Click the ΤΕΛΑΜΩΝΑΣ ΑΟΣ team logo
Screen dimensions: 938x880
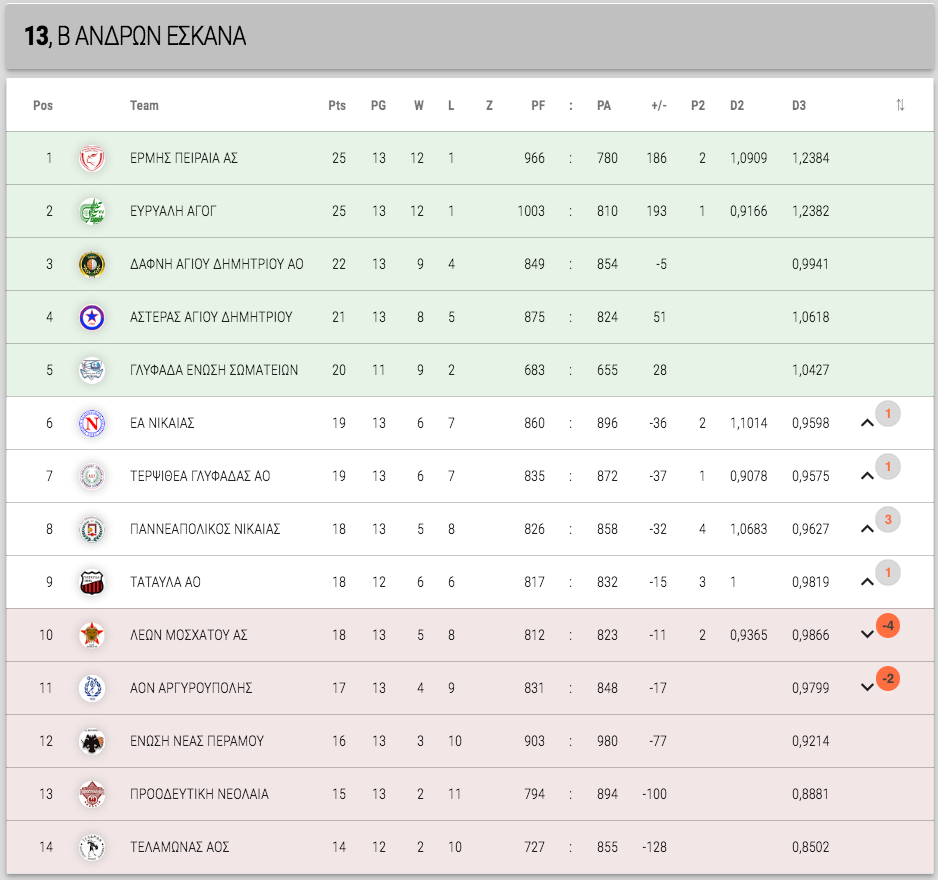click(x=92, y=847)
